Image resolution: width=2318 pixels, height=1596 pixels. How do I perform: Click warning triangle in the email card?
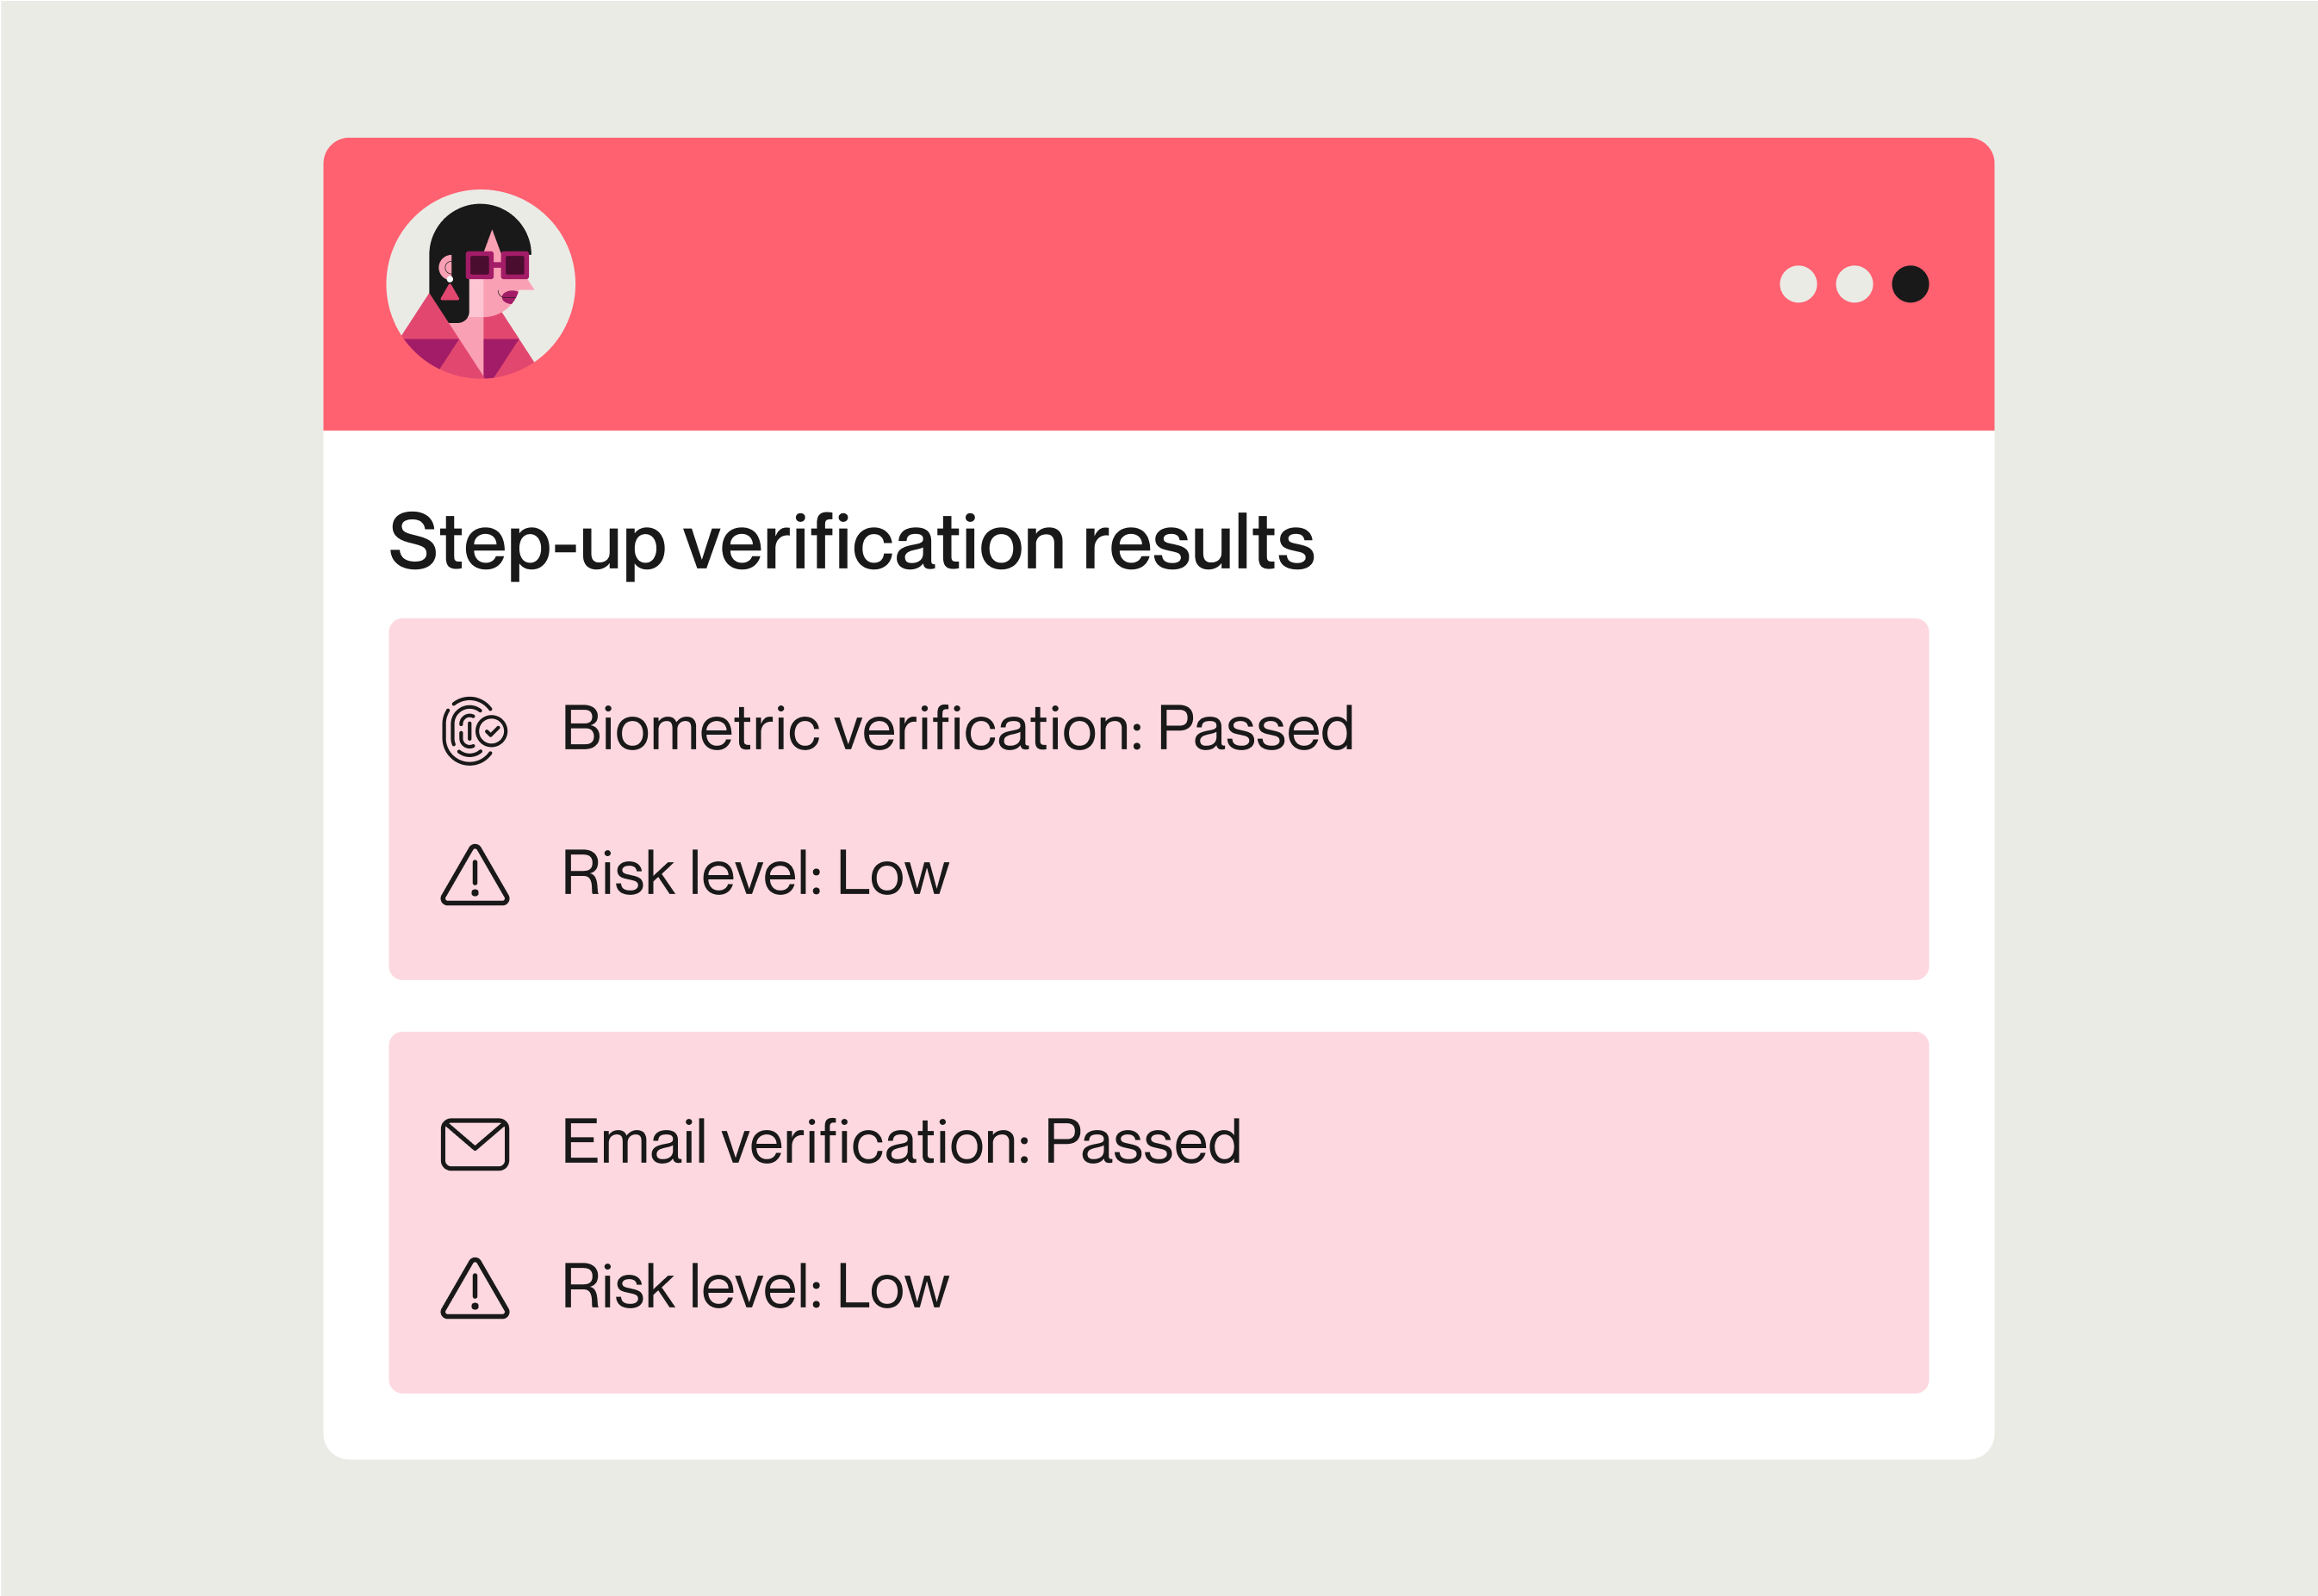(475, 1288)
